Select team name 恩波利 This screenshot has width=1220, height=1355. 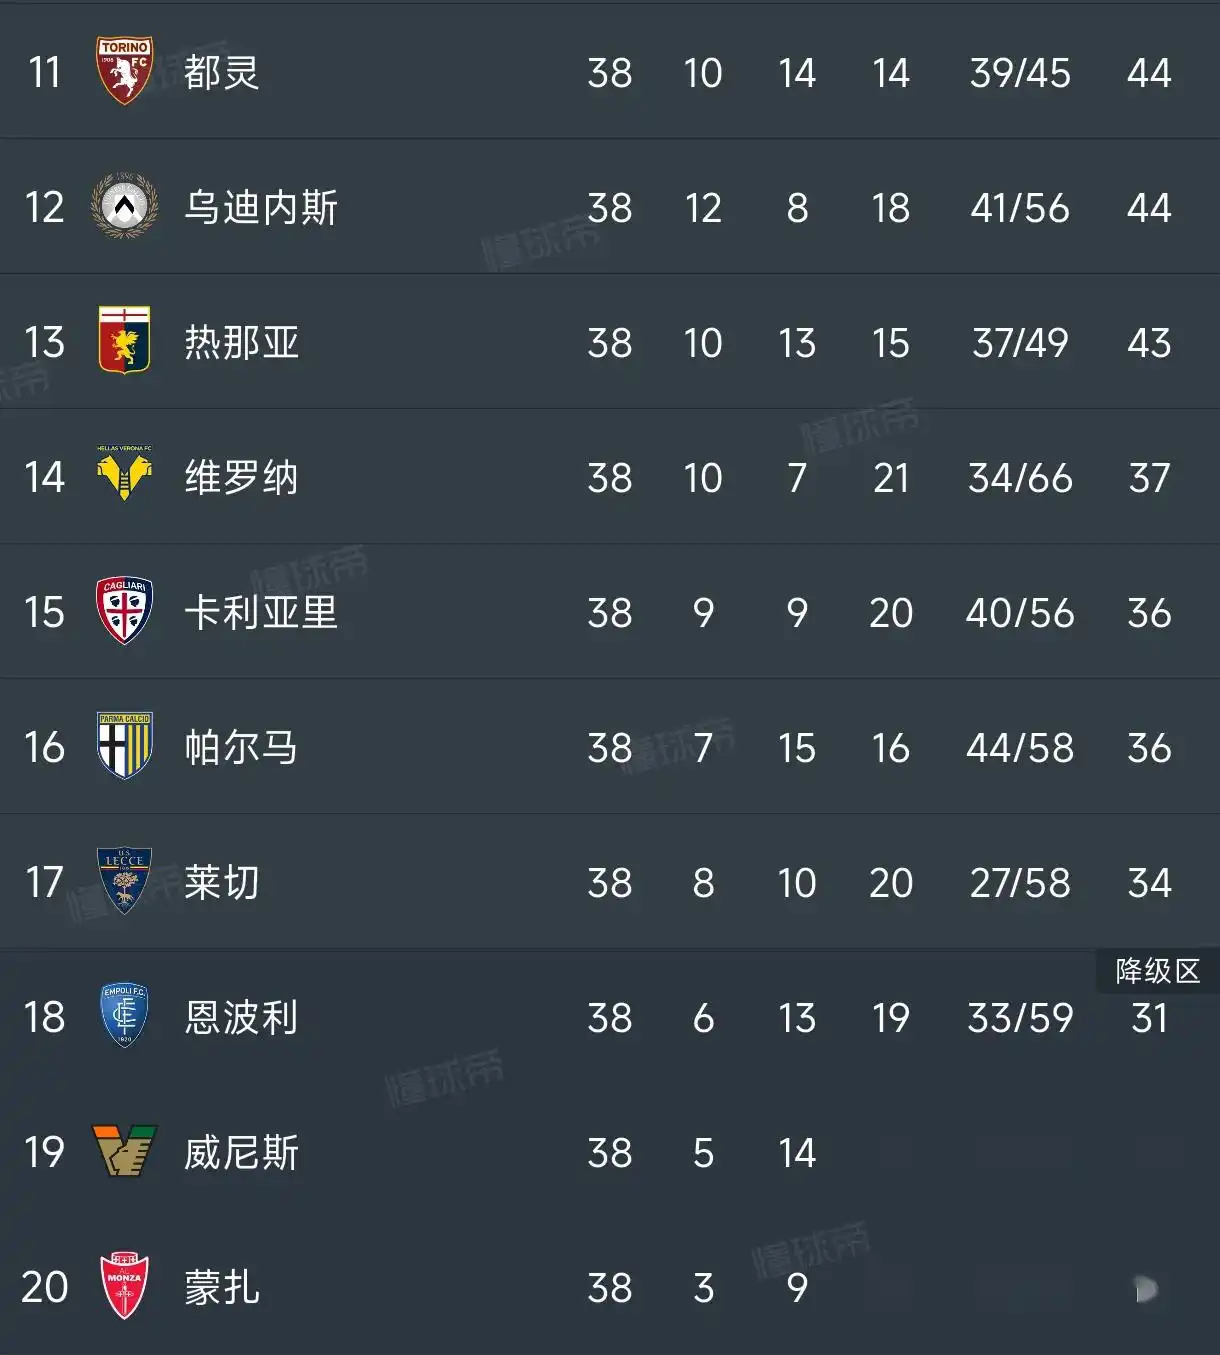[241, 1017]
